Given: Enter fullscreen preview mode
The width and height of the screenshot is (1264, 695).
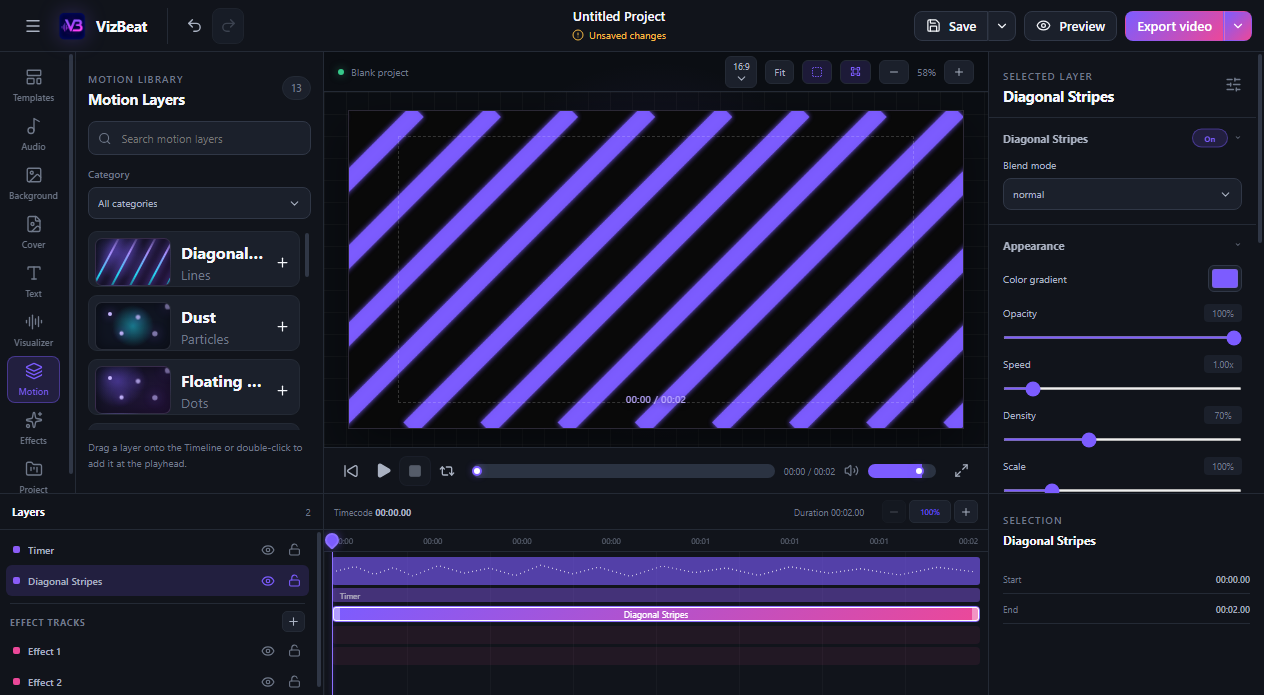Looking at the screenshot, I should (x=961, y=470).
